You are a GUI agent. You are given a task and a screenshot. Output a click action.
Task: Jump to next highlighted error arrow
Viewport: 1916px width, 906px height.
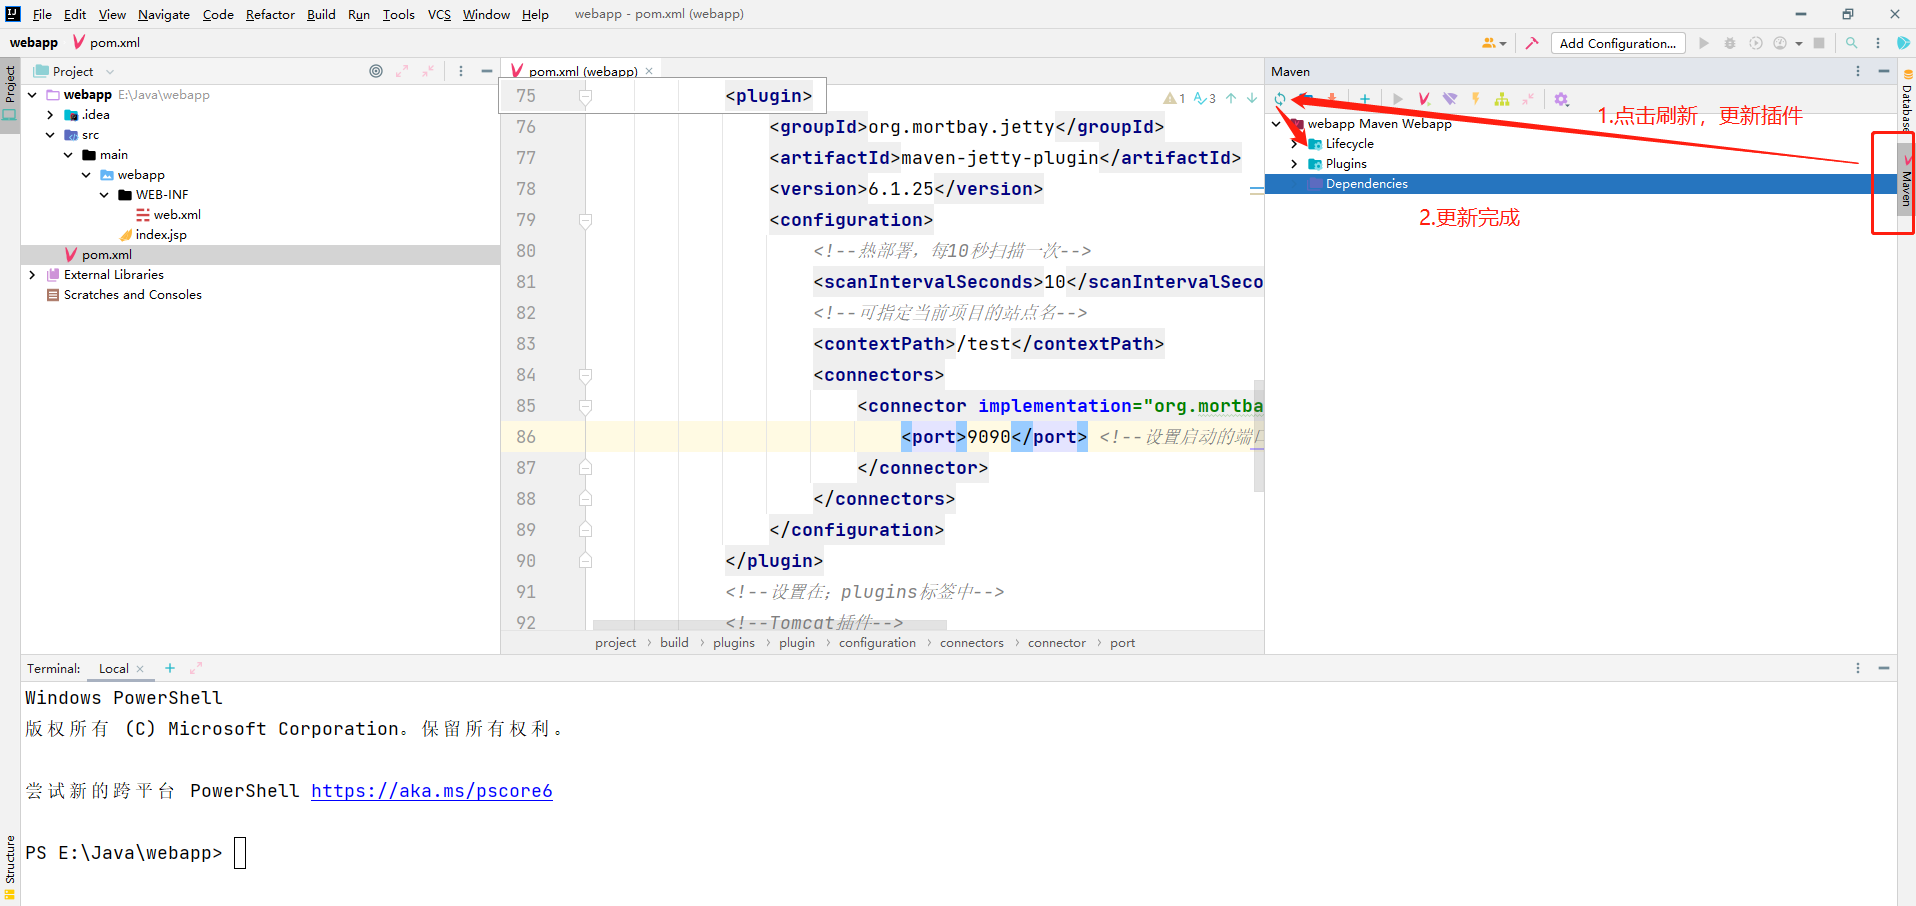point(1252,98)
